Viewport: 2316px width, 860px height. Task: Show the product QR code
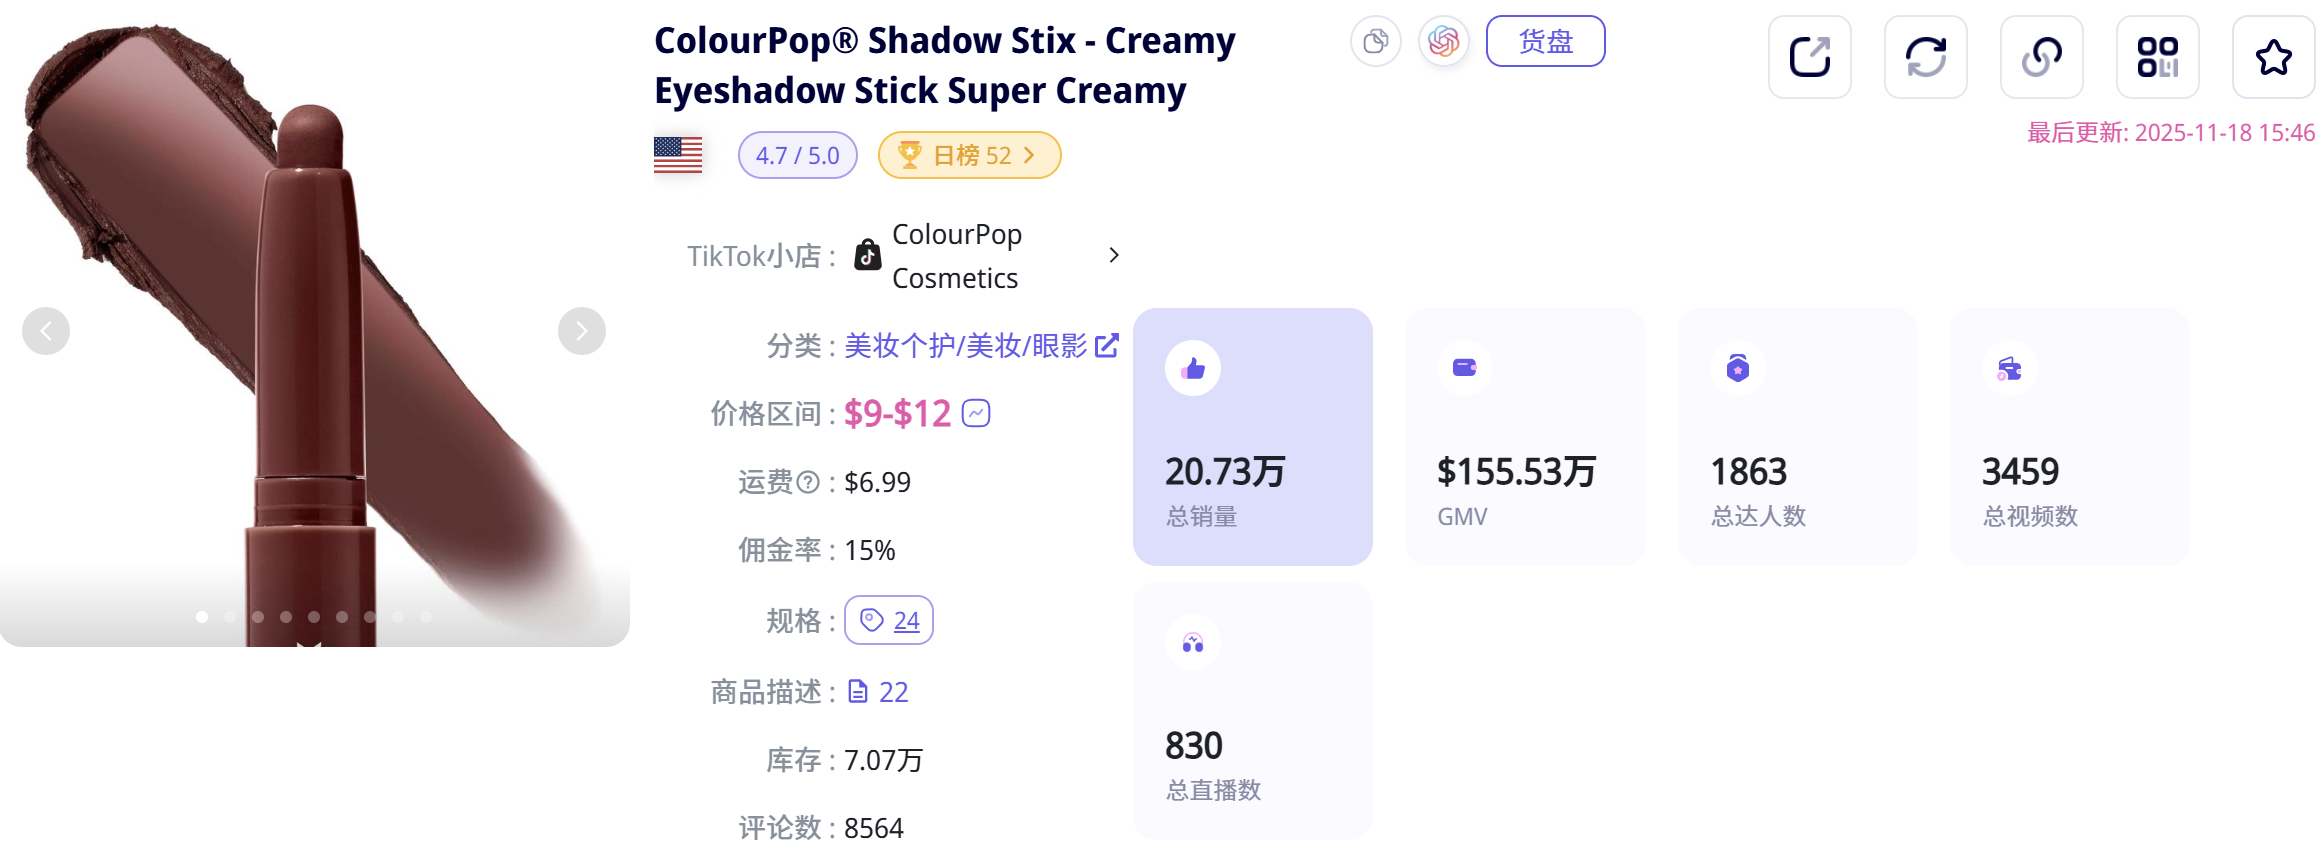coord(2158,57)
